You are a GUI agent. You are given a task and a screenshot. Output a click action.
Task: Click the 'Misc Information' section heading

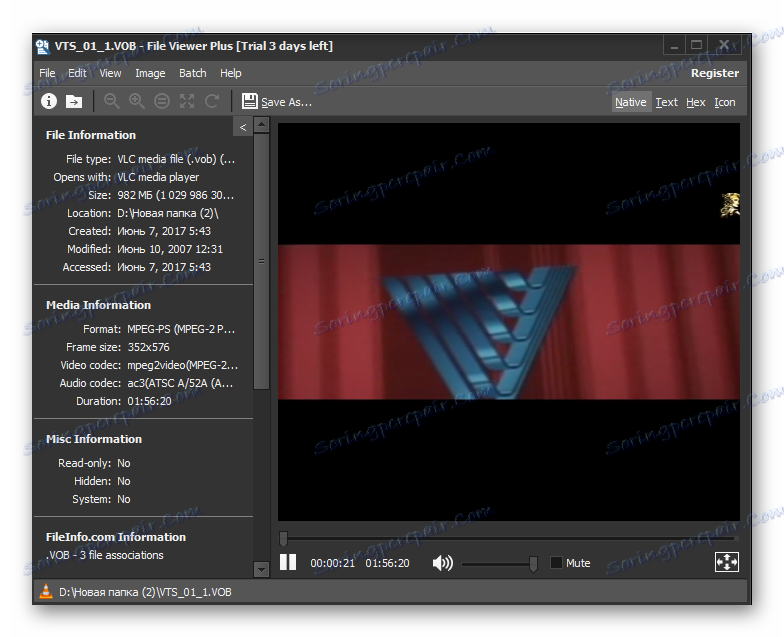pyautogui.click(x=94, y=439)
